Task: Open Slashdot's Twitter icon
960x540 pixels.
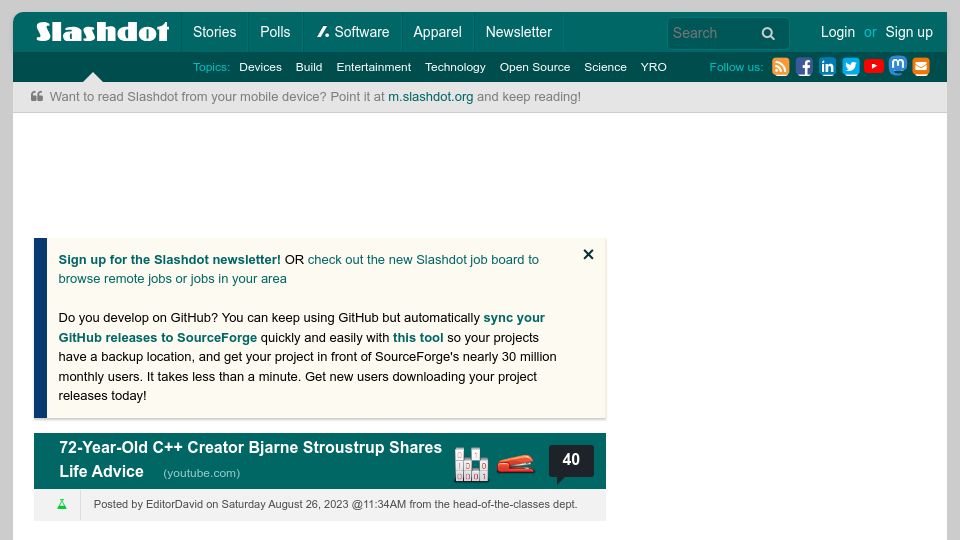Action: coord(850,67)
